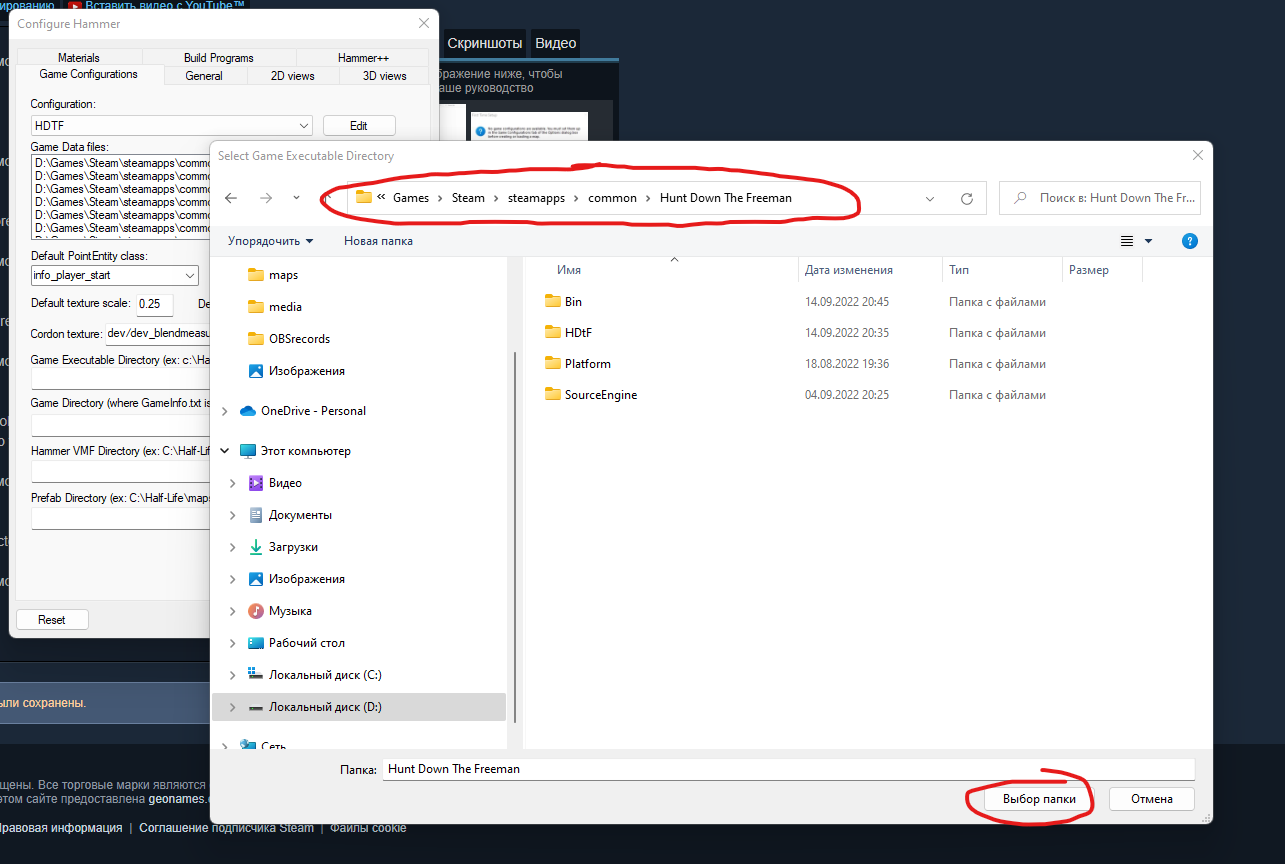Open address bar history dropdown

[932, 198]
